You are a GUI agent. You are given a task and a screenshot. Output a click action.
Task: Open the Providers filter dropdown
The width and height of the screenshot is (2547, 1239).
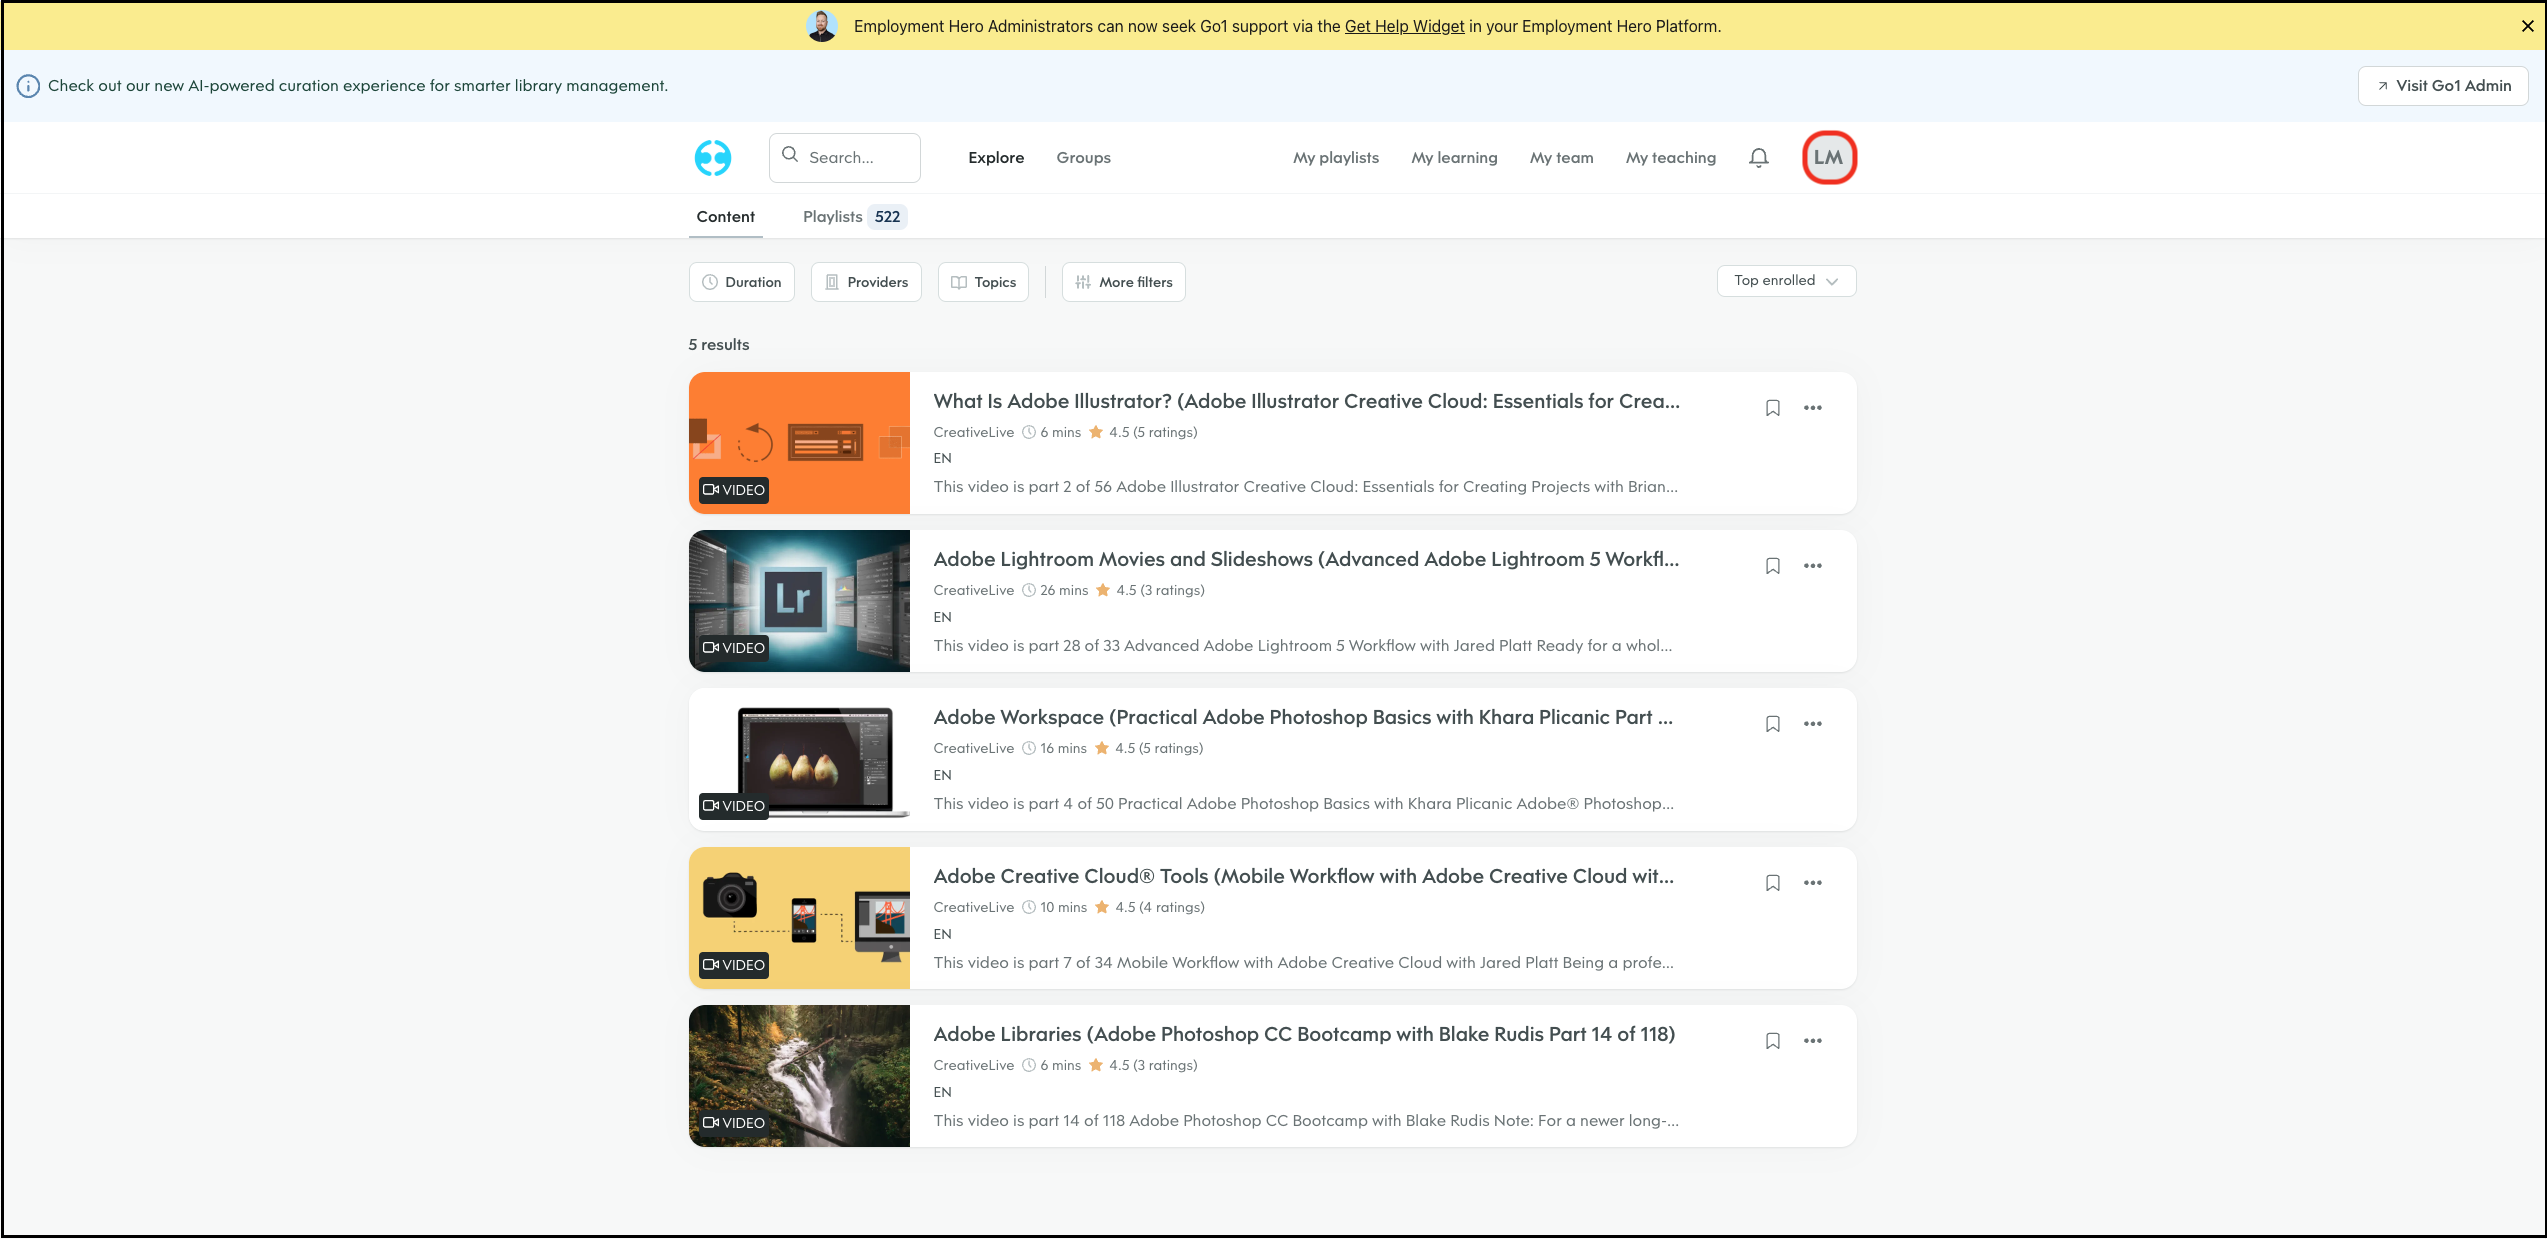[x=865, y=282]
